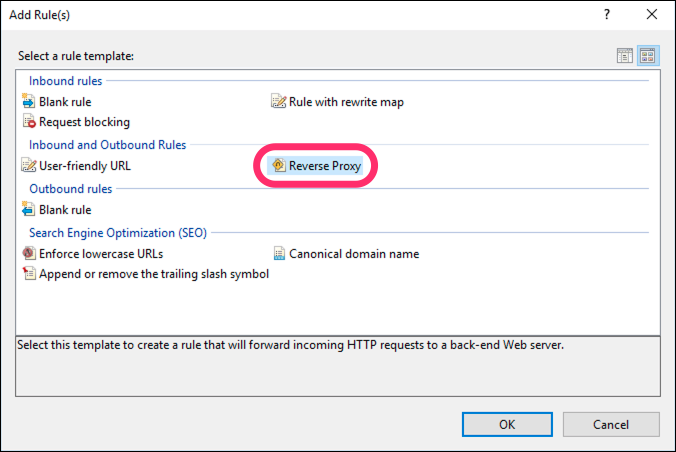Collapse Search Engine Optimization (SEO) group
This screenshot has height=452, width=676.
pyautogui.click(x=117, y=233)
